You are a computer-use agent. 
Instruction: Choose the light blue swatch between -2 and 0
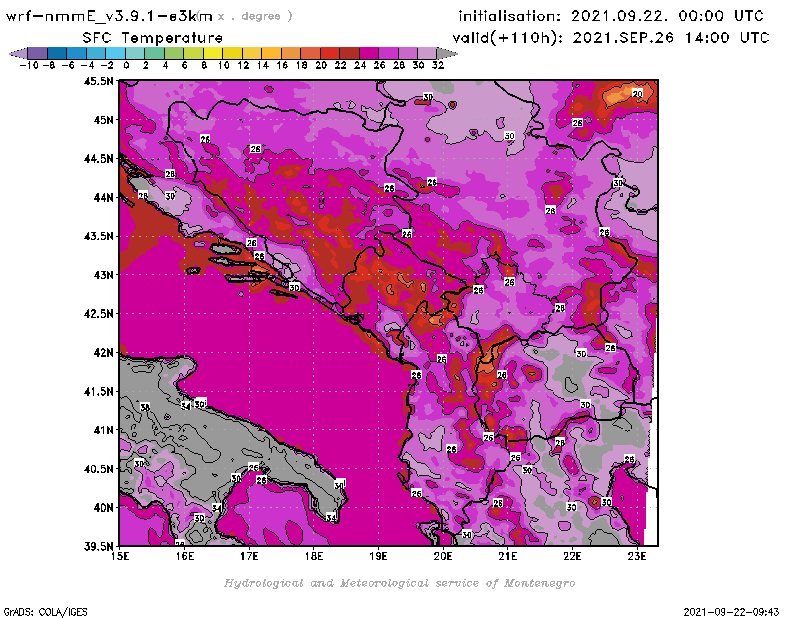coord(115,53)
